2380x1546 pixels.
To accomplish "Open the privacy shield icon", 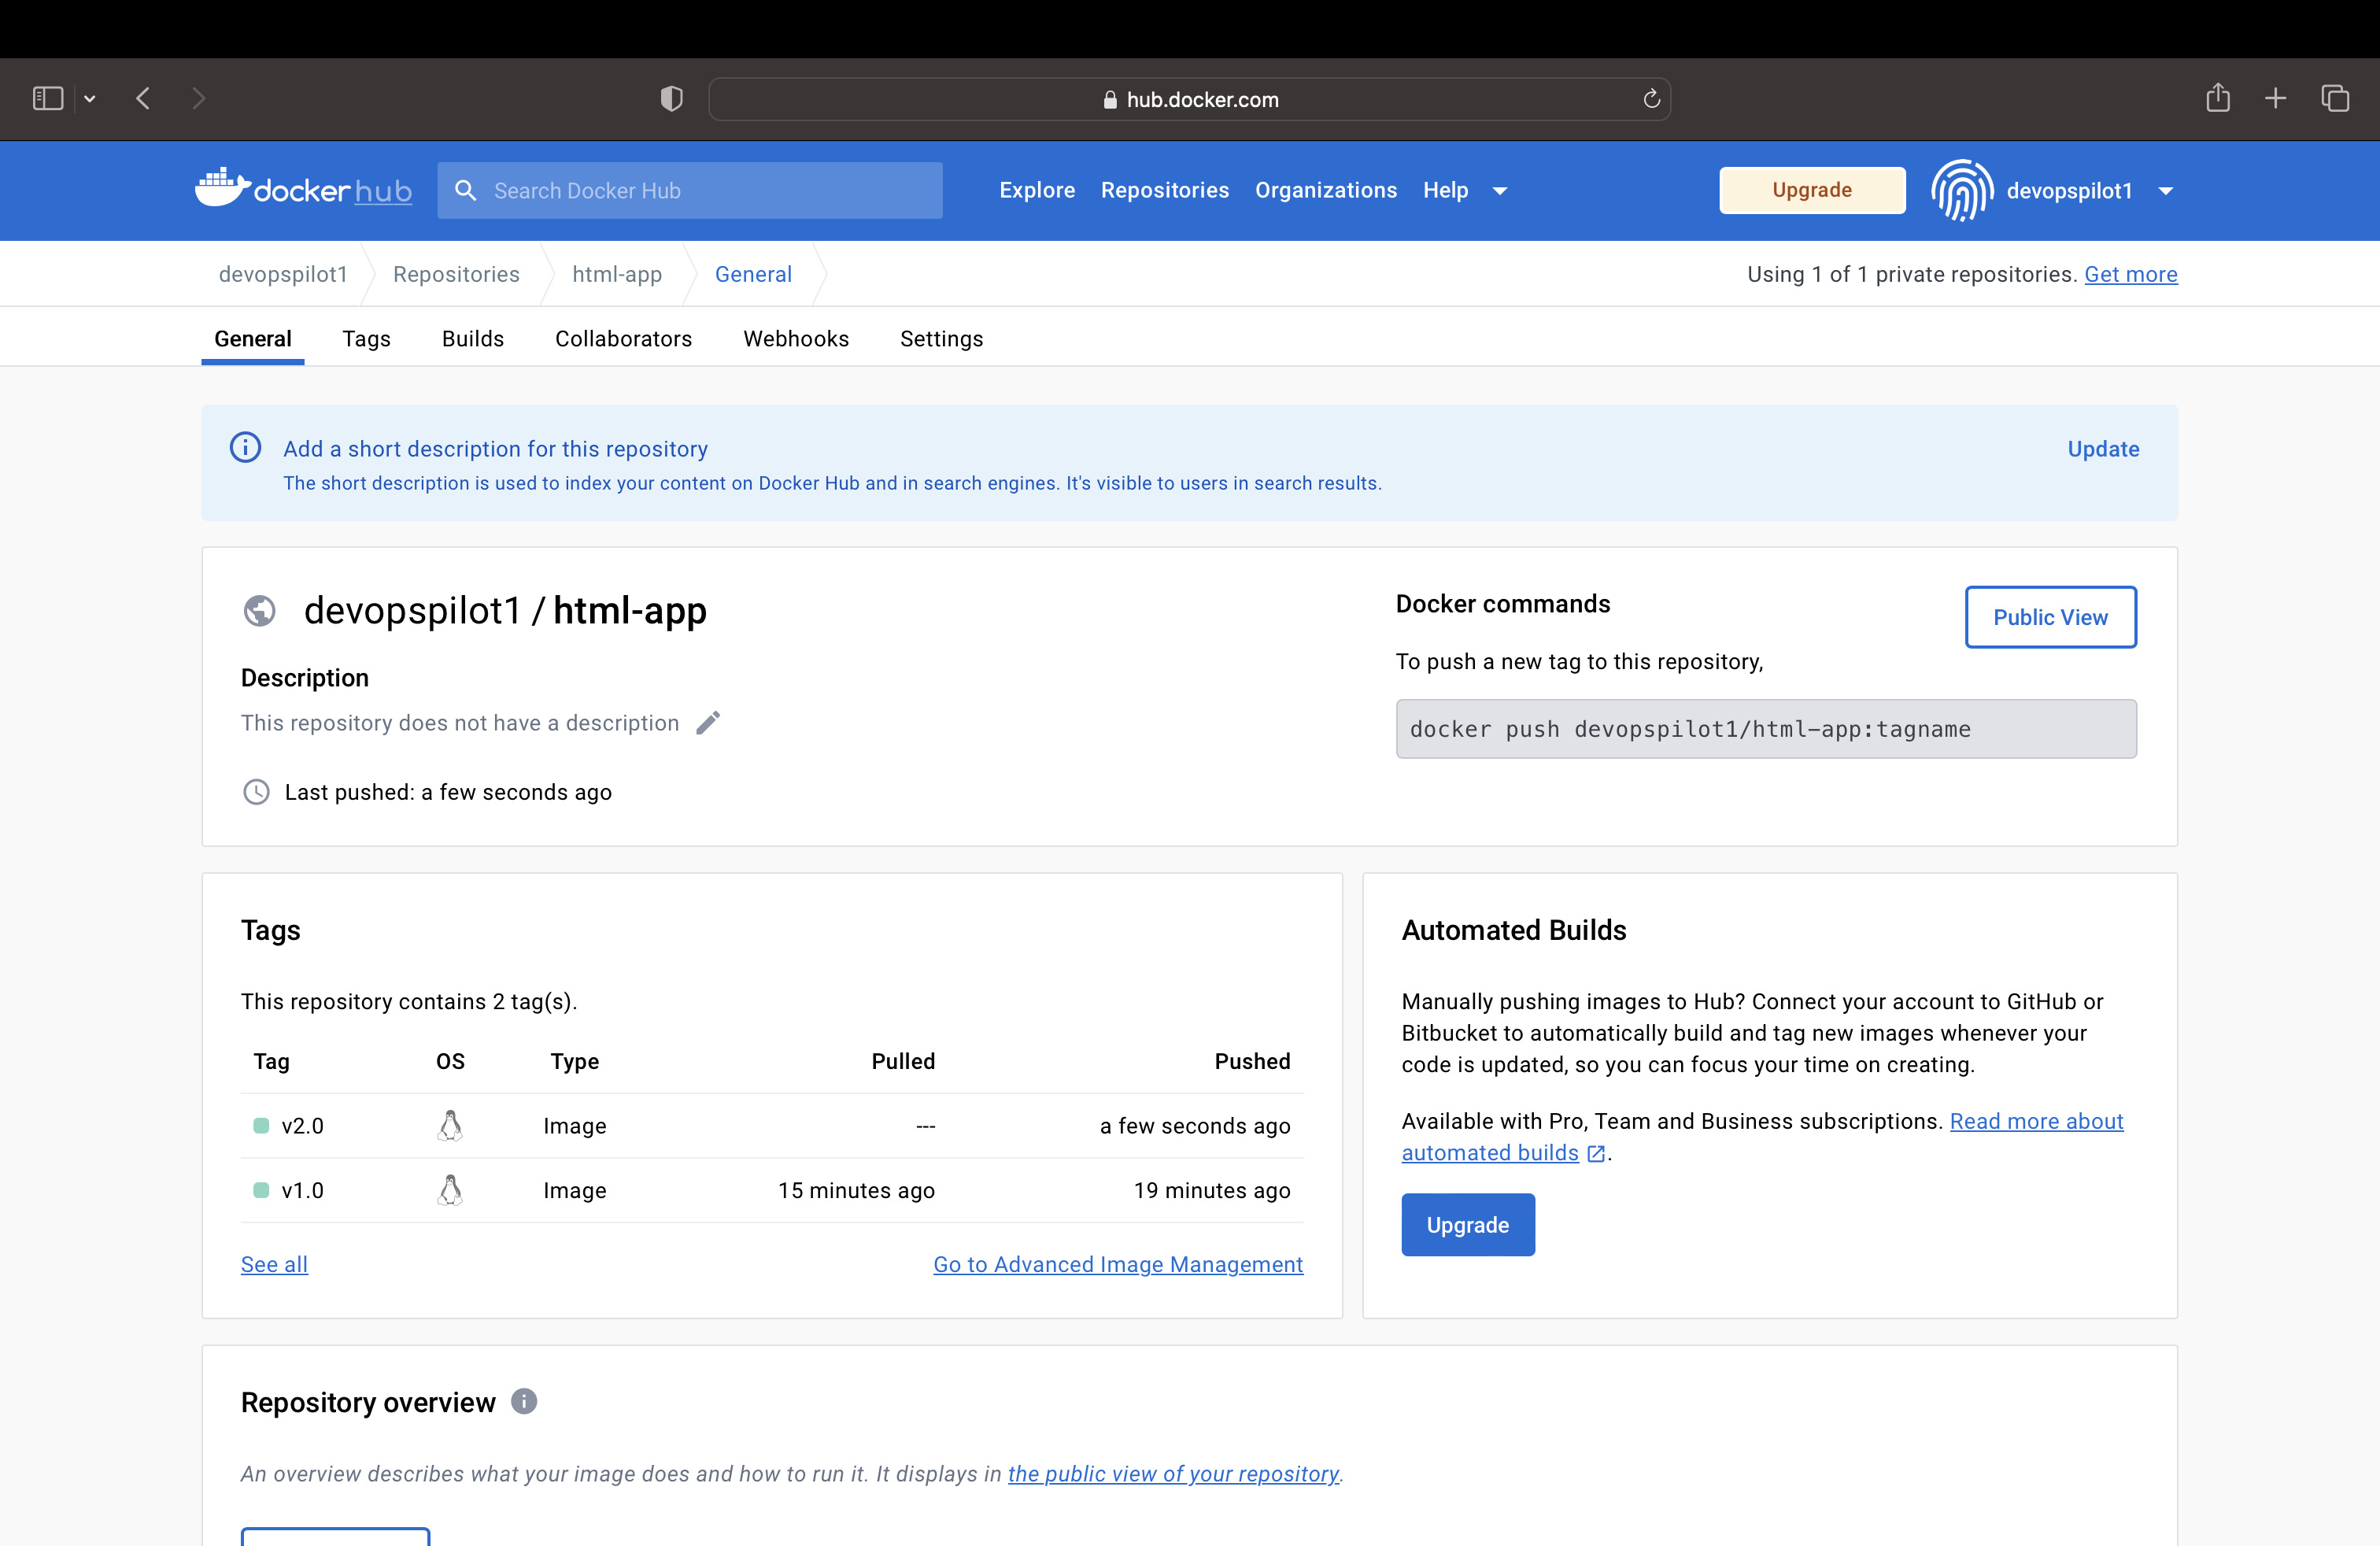I will pyautogui.click(x=671, y=98).
